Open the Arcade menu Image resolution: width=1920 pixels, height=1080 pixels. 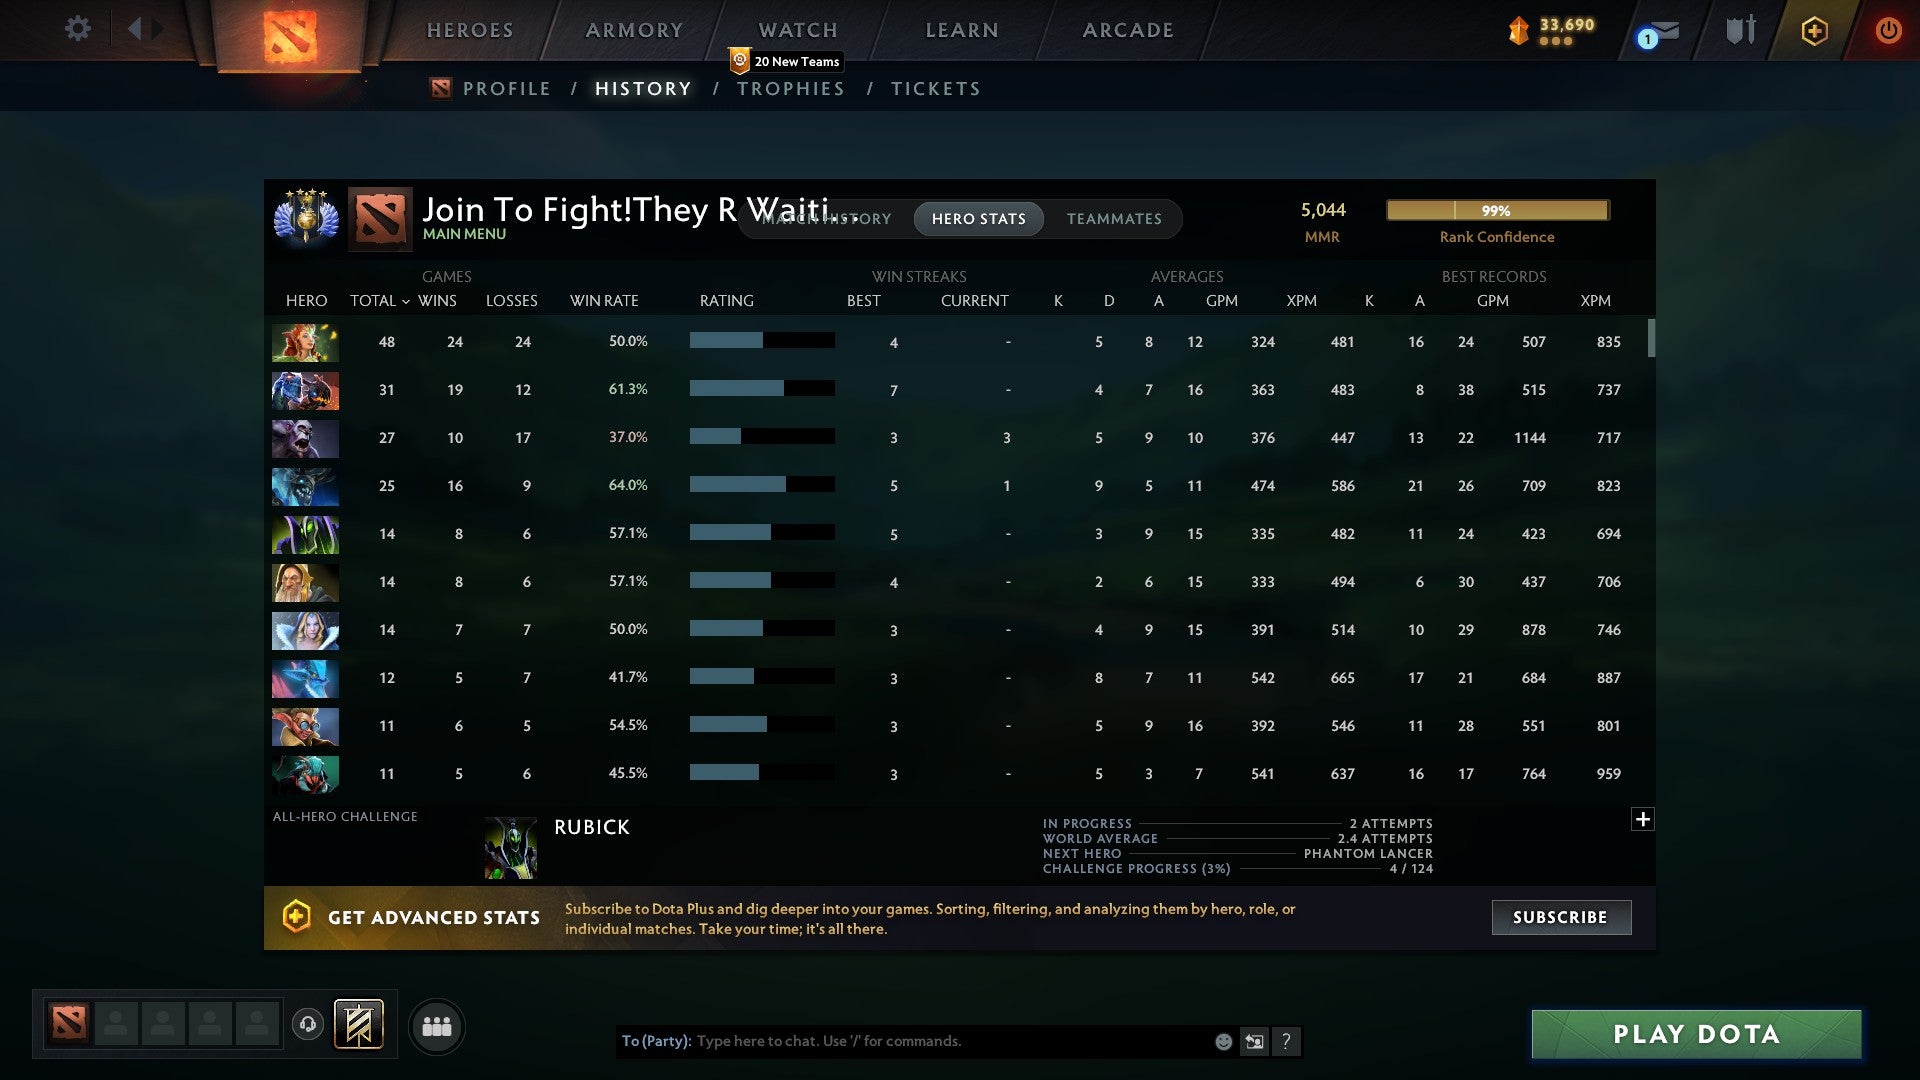[x=1127, y=29]
